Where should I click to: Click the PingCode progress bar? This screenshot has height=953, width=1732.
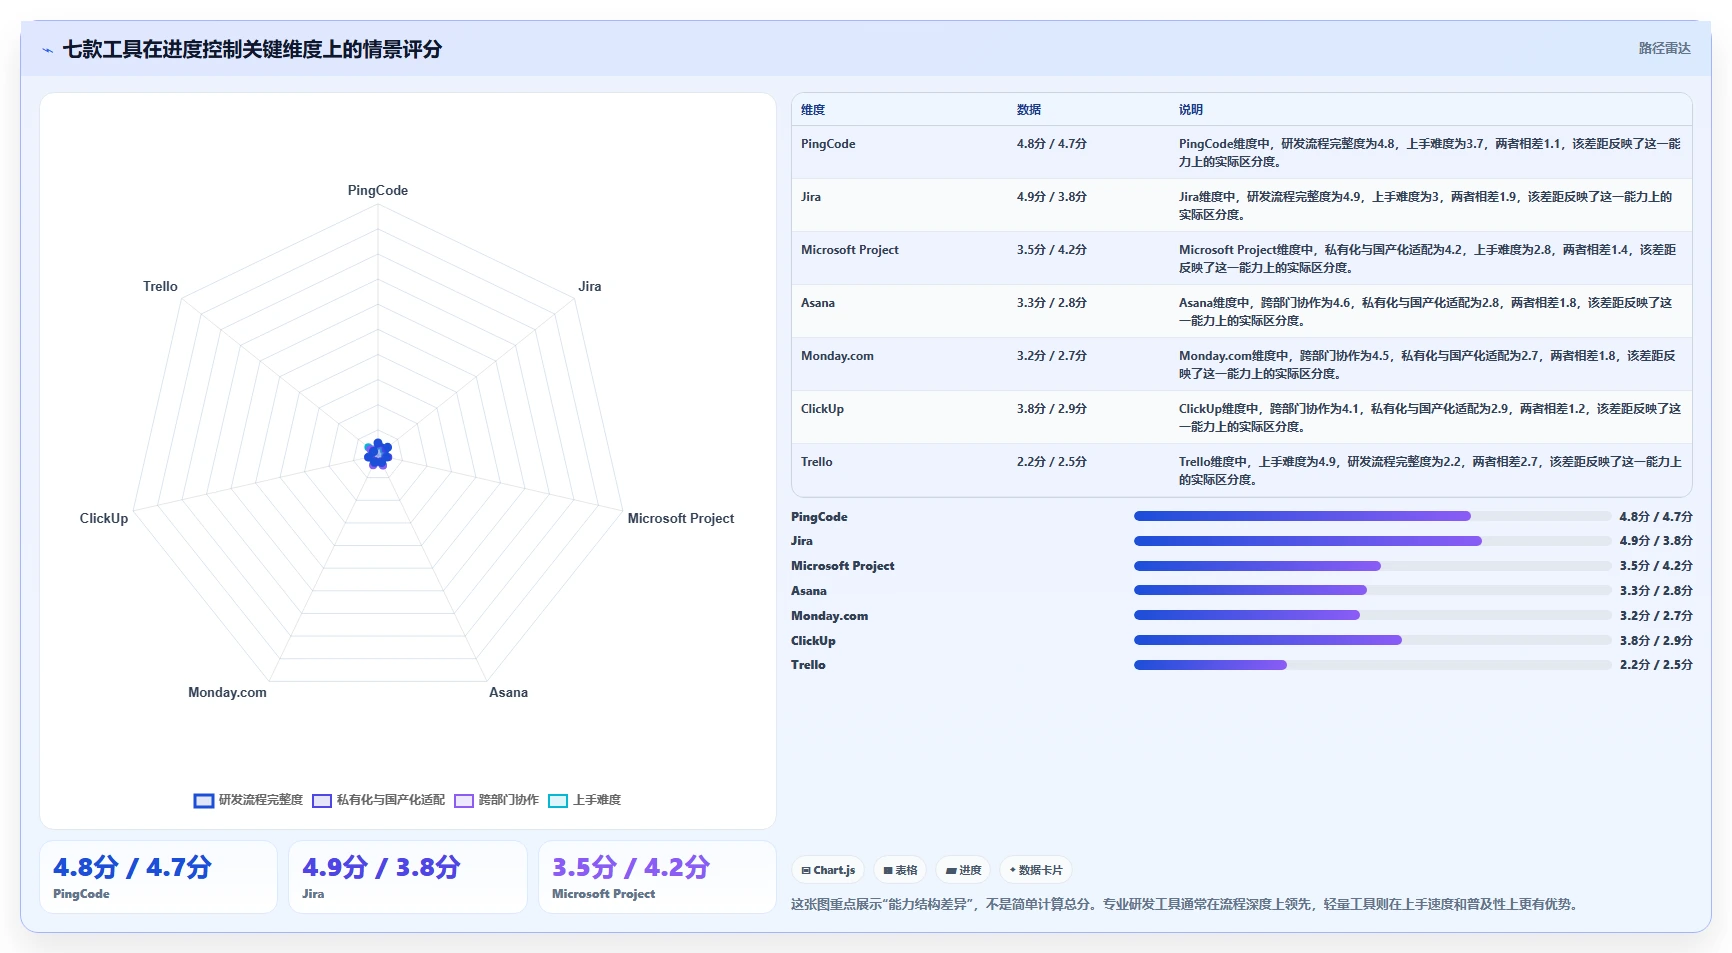coord(1372,516)
